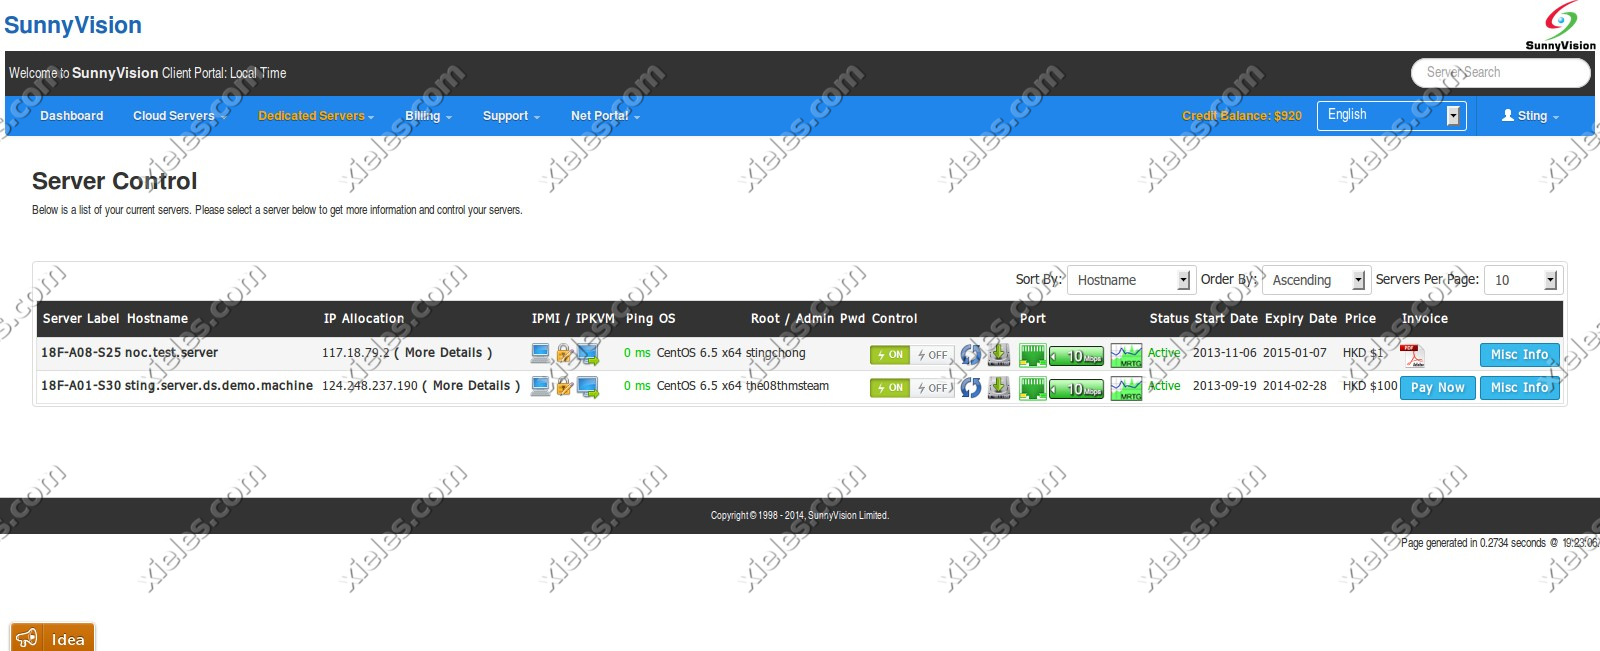Expand the Order By Ascending dropdown
The width and height of the screenshot is (1600, 651).
point(1315,280)
